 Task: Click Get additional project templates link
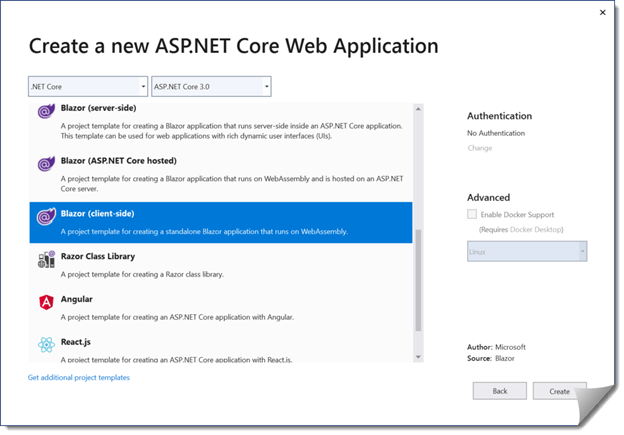point(79,377)
